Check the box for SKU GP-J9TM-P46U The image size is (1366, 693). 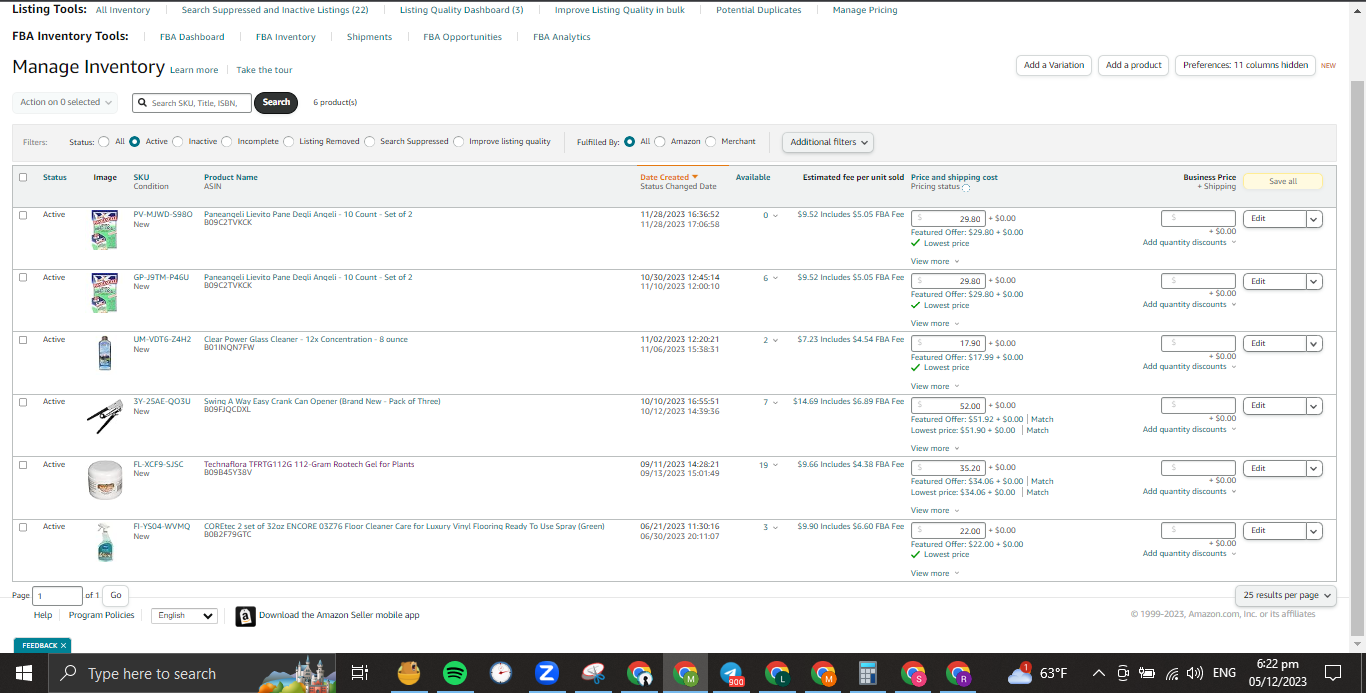23,277
